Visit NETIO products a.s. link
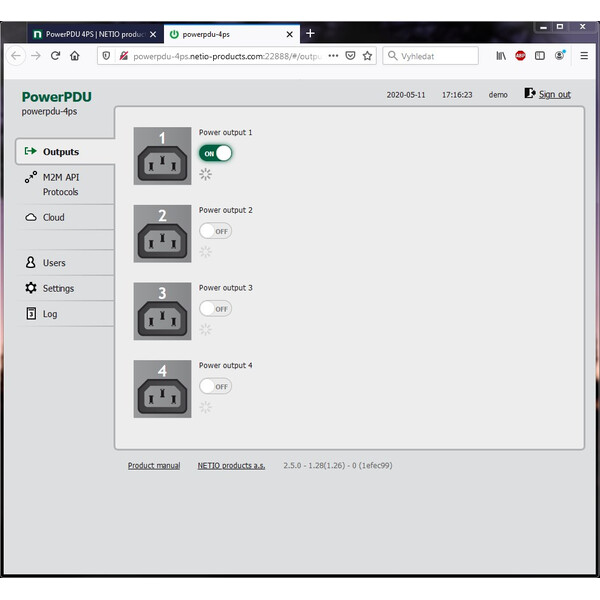This screenshot has height=600, width=600. click(x=231, y=466)
